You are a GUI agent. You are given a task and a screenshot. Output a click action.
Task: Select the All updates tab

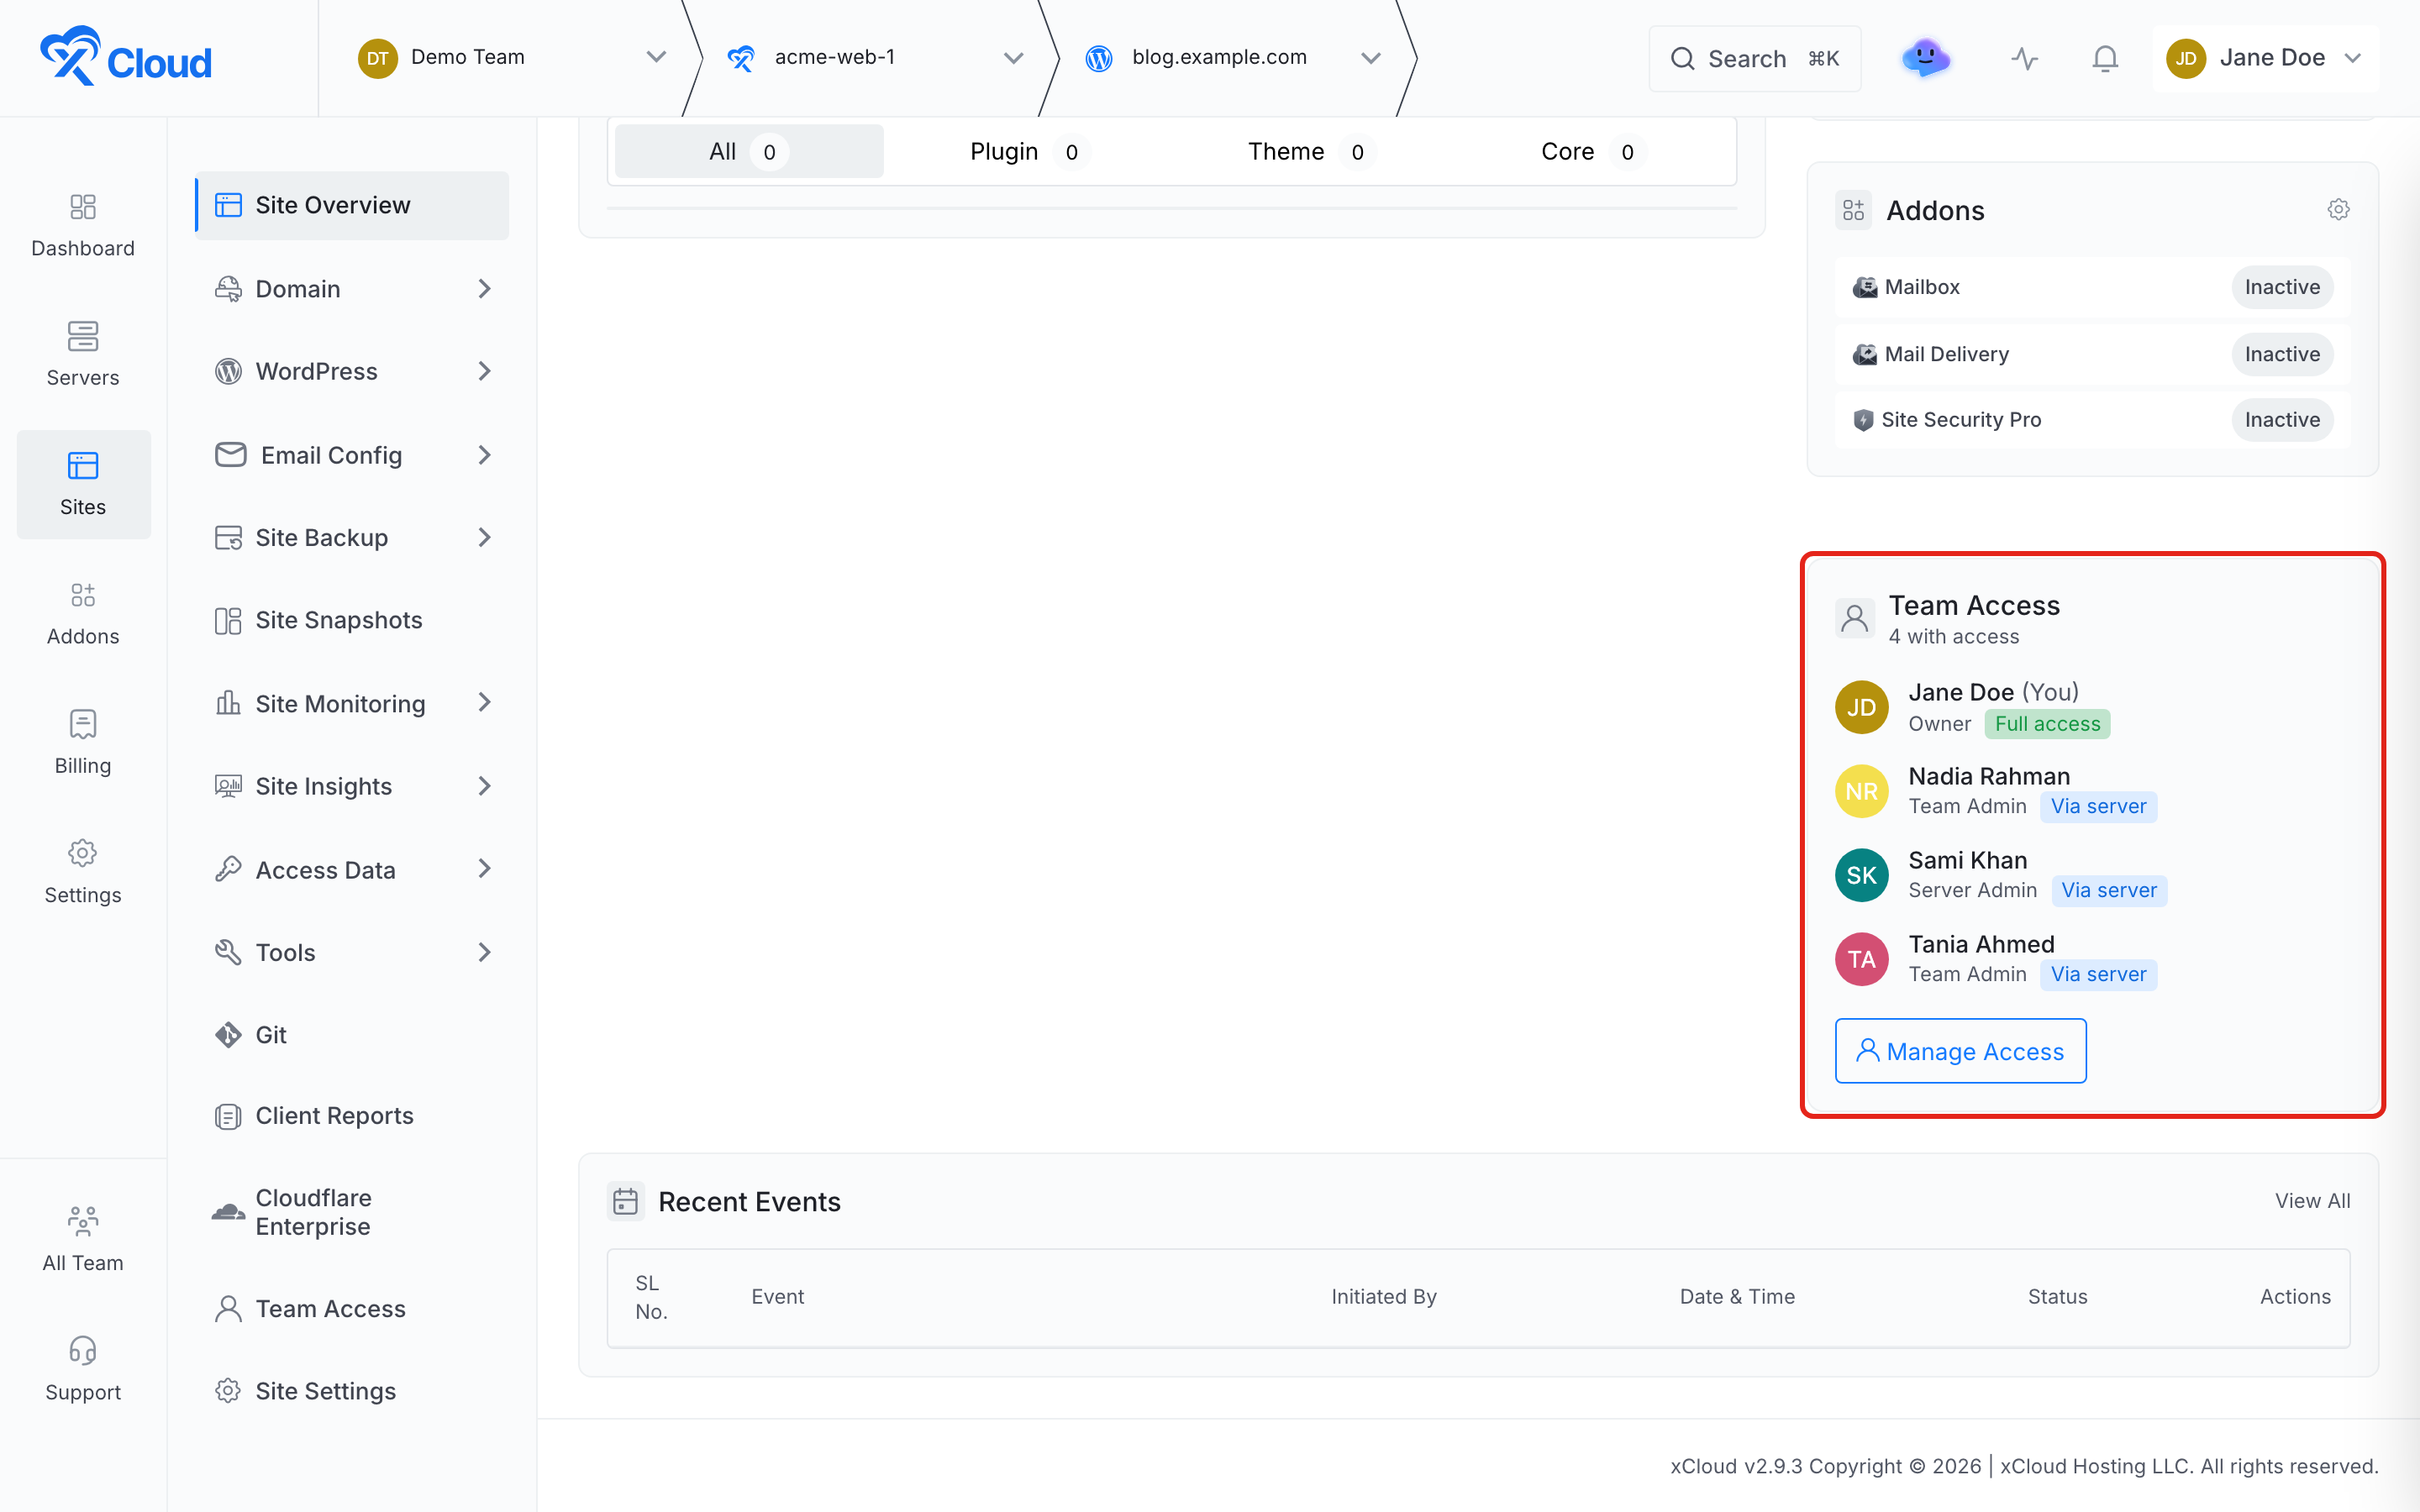tap(749, 151)
